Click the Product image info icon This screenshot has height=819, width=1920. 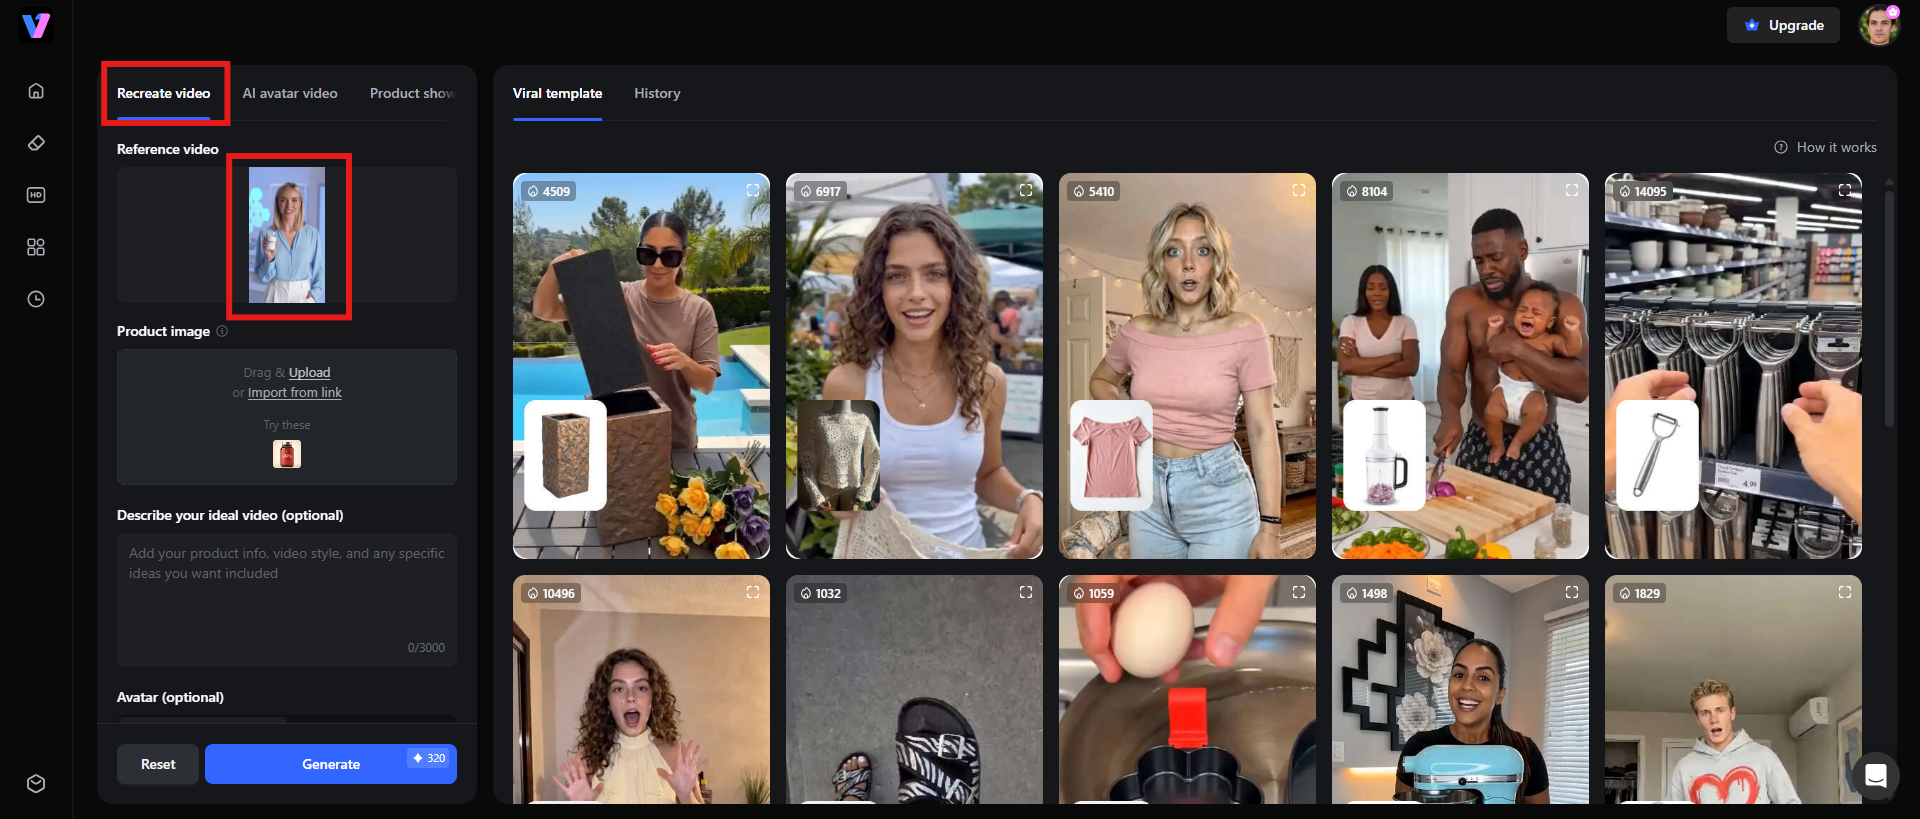222,331
